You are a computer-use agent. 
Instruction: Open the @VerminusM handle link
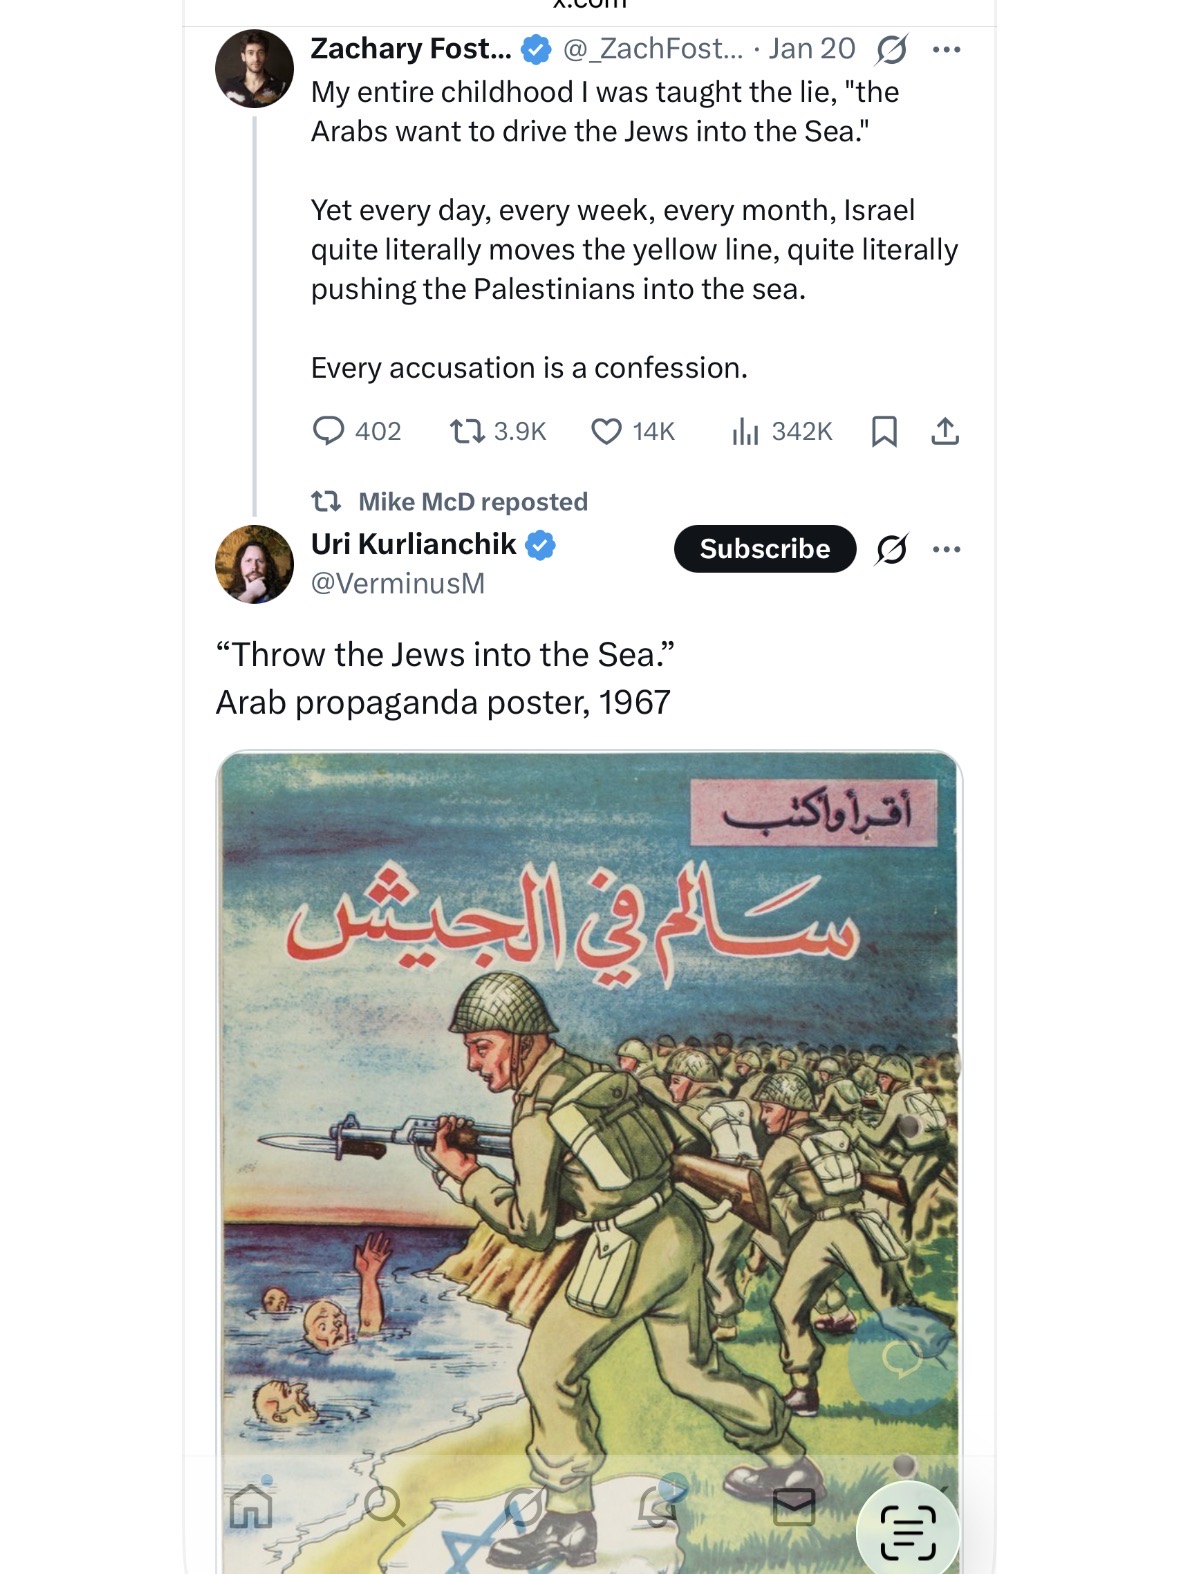click(x=398, y=583)
